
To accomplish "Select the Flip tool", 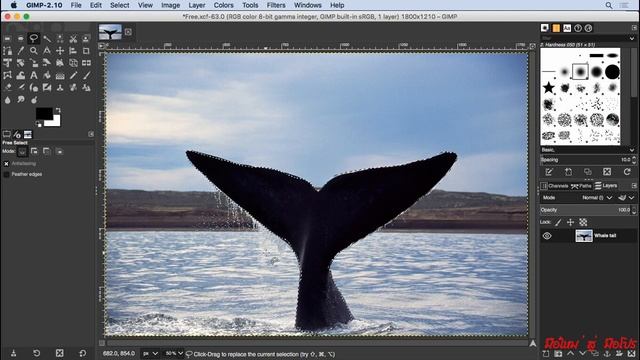I will tap(86, 63).
